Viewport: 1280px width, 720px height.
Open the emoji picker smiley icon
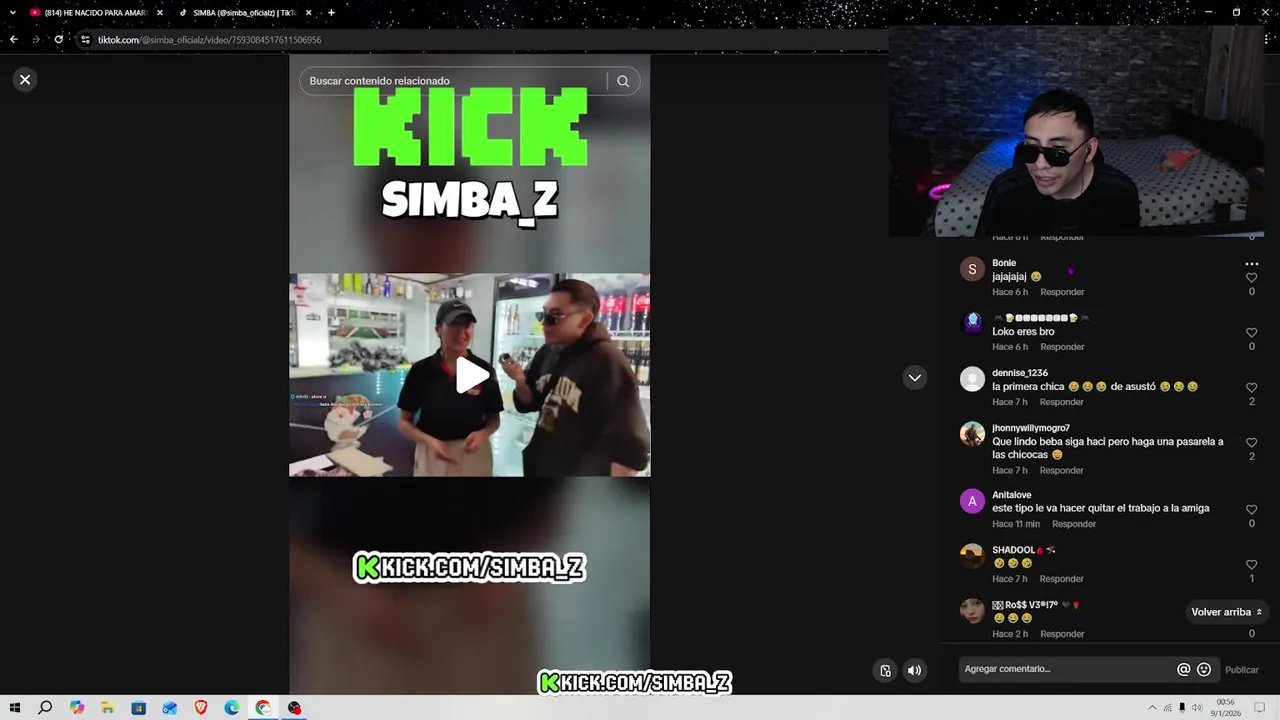click(1204, 670)
